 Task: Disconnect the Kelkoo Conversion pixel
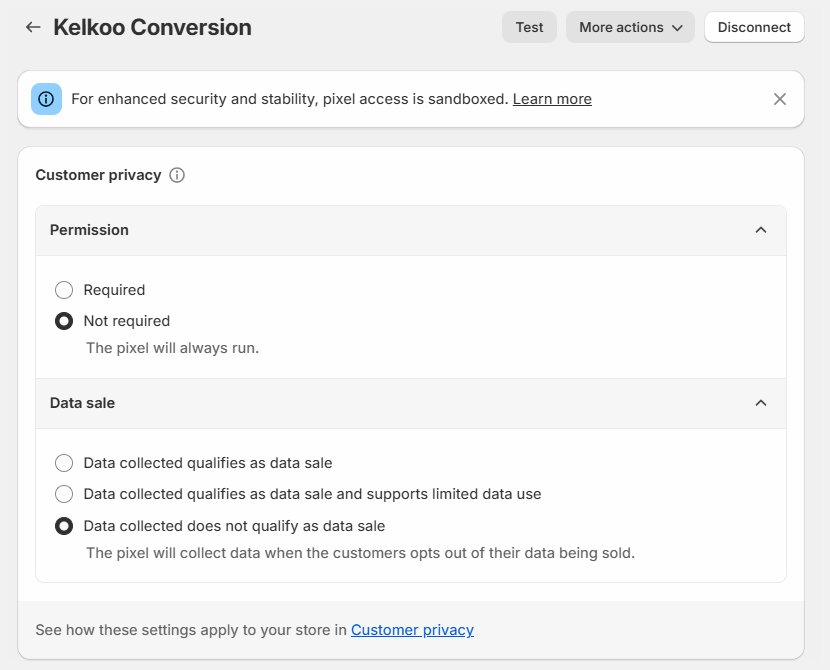tap(754, 27)
